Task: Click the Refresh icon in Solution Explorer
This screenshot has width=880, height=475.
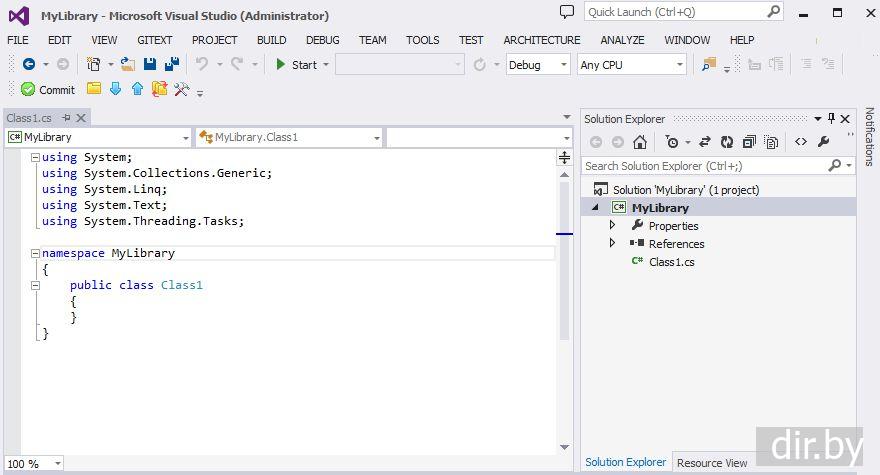Action: 727,142
